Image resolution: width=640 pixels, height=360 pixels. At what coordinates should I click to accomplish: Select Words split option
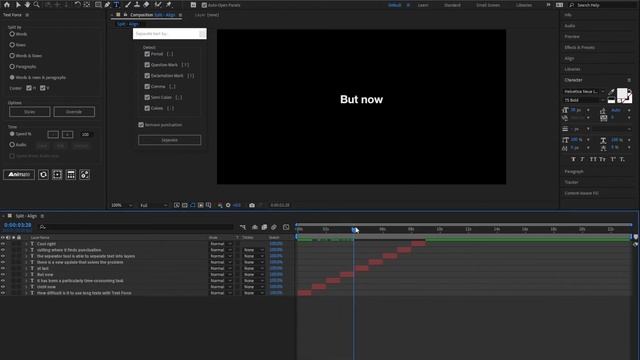(12, 34)
